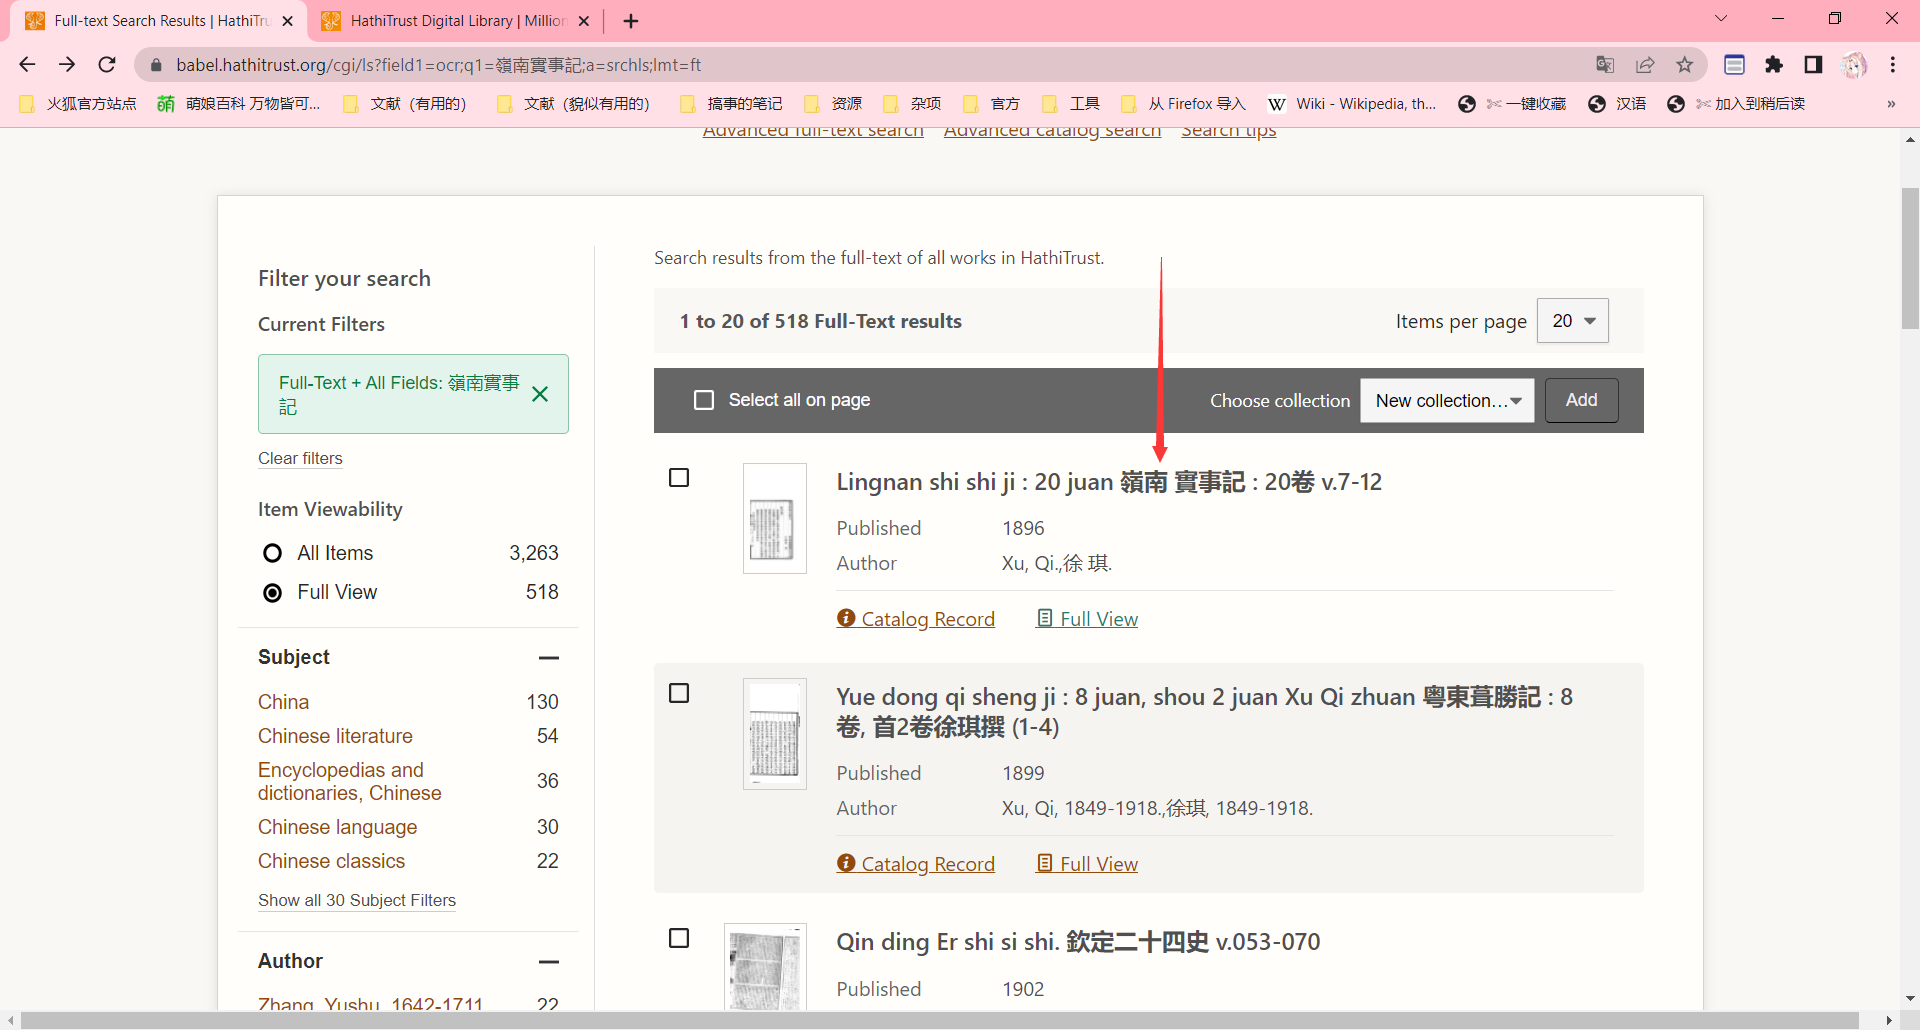Image resolution: width=1920 pixels, height=1030 pixels.
Task: Go forward in browser history
Action: point(67,65)
